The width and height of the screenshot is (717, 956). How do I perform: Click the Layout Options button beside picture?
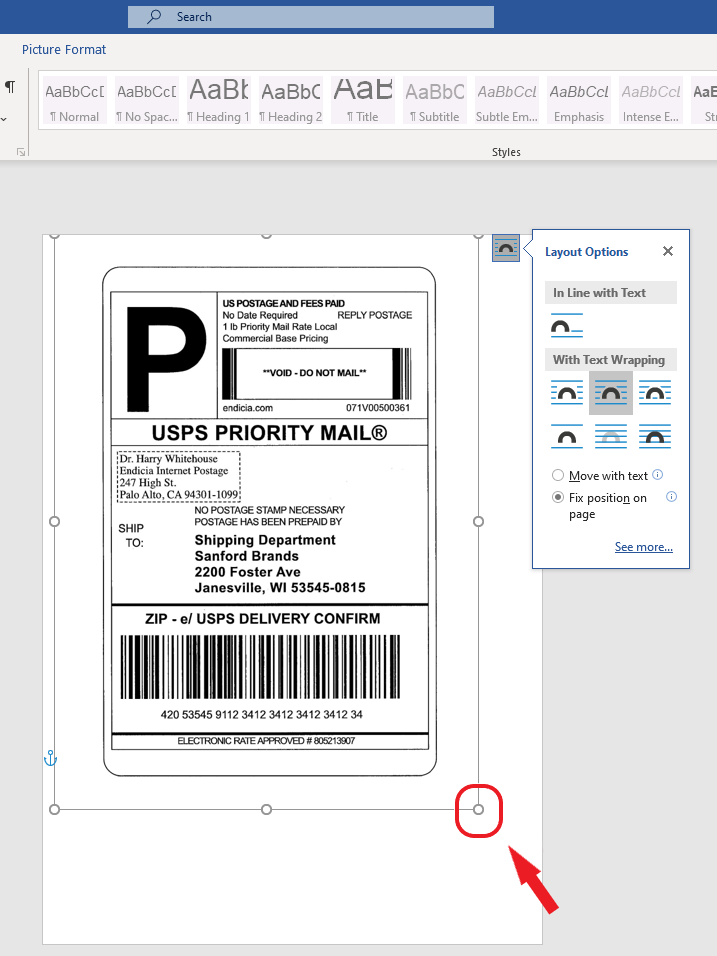(506, 248)
